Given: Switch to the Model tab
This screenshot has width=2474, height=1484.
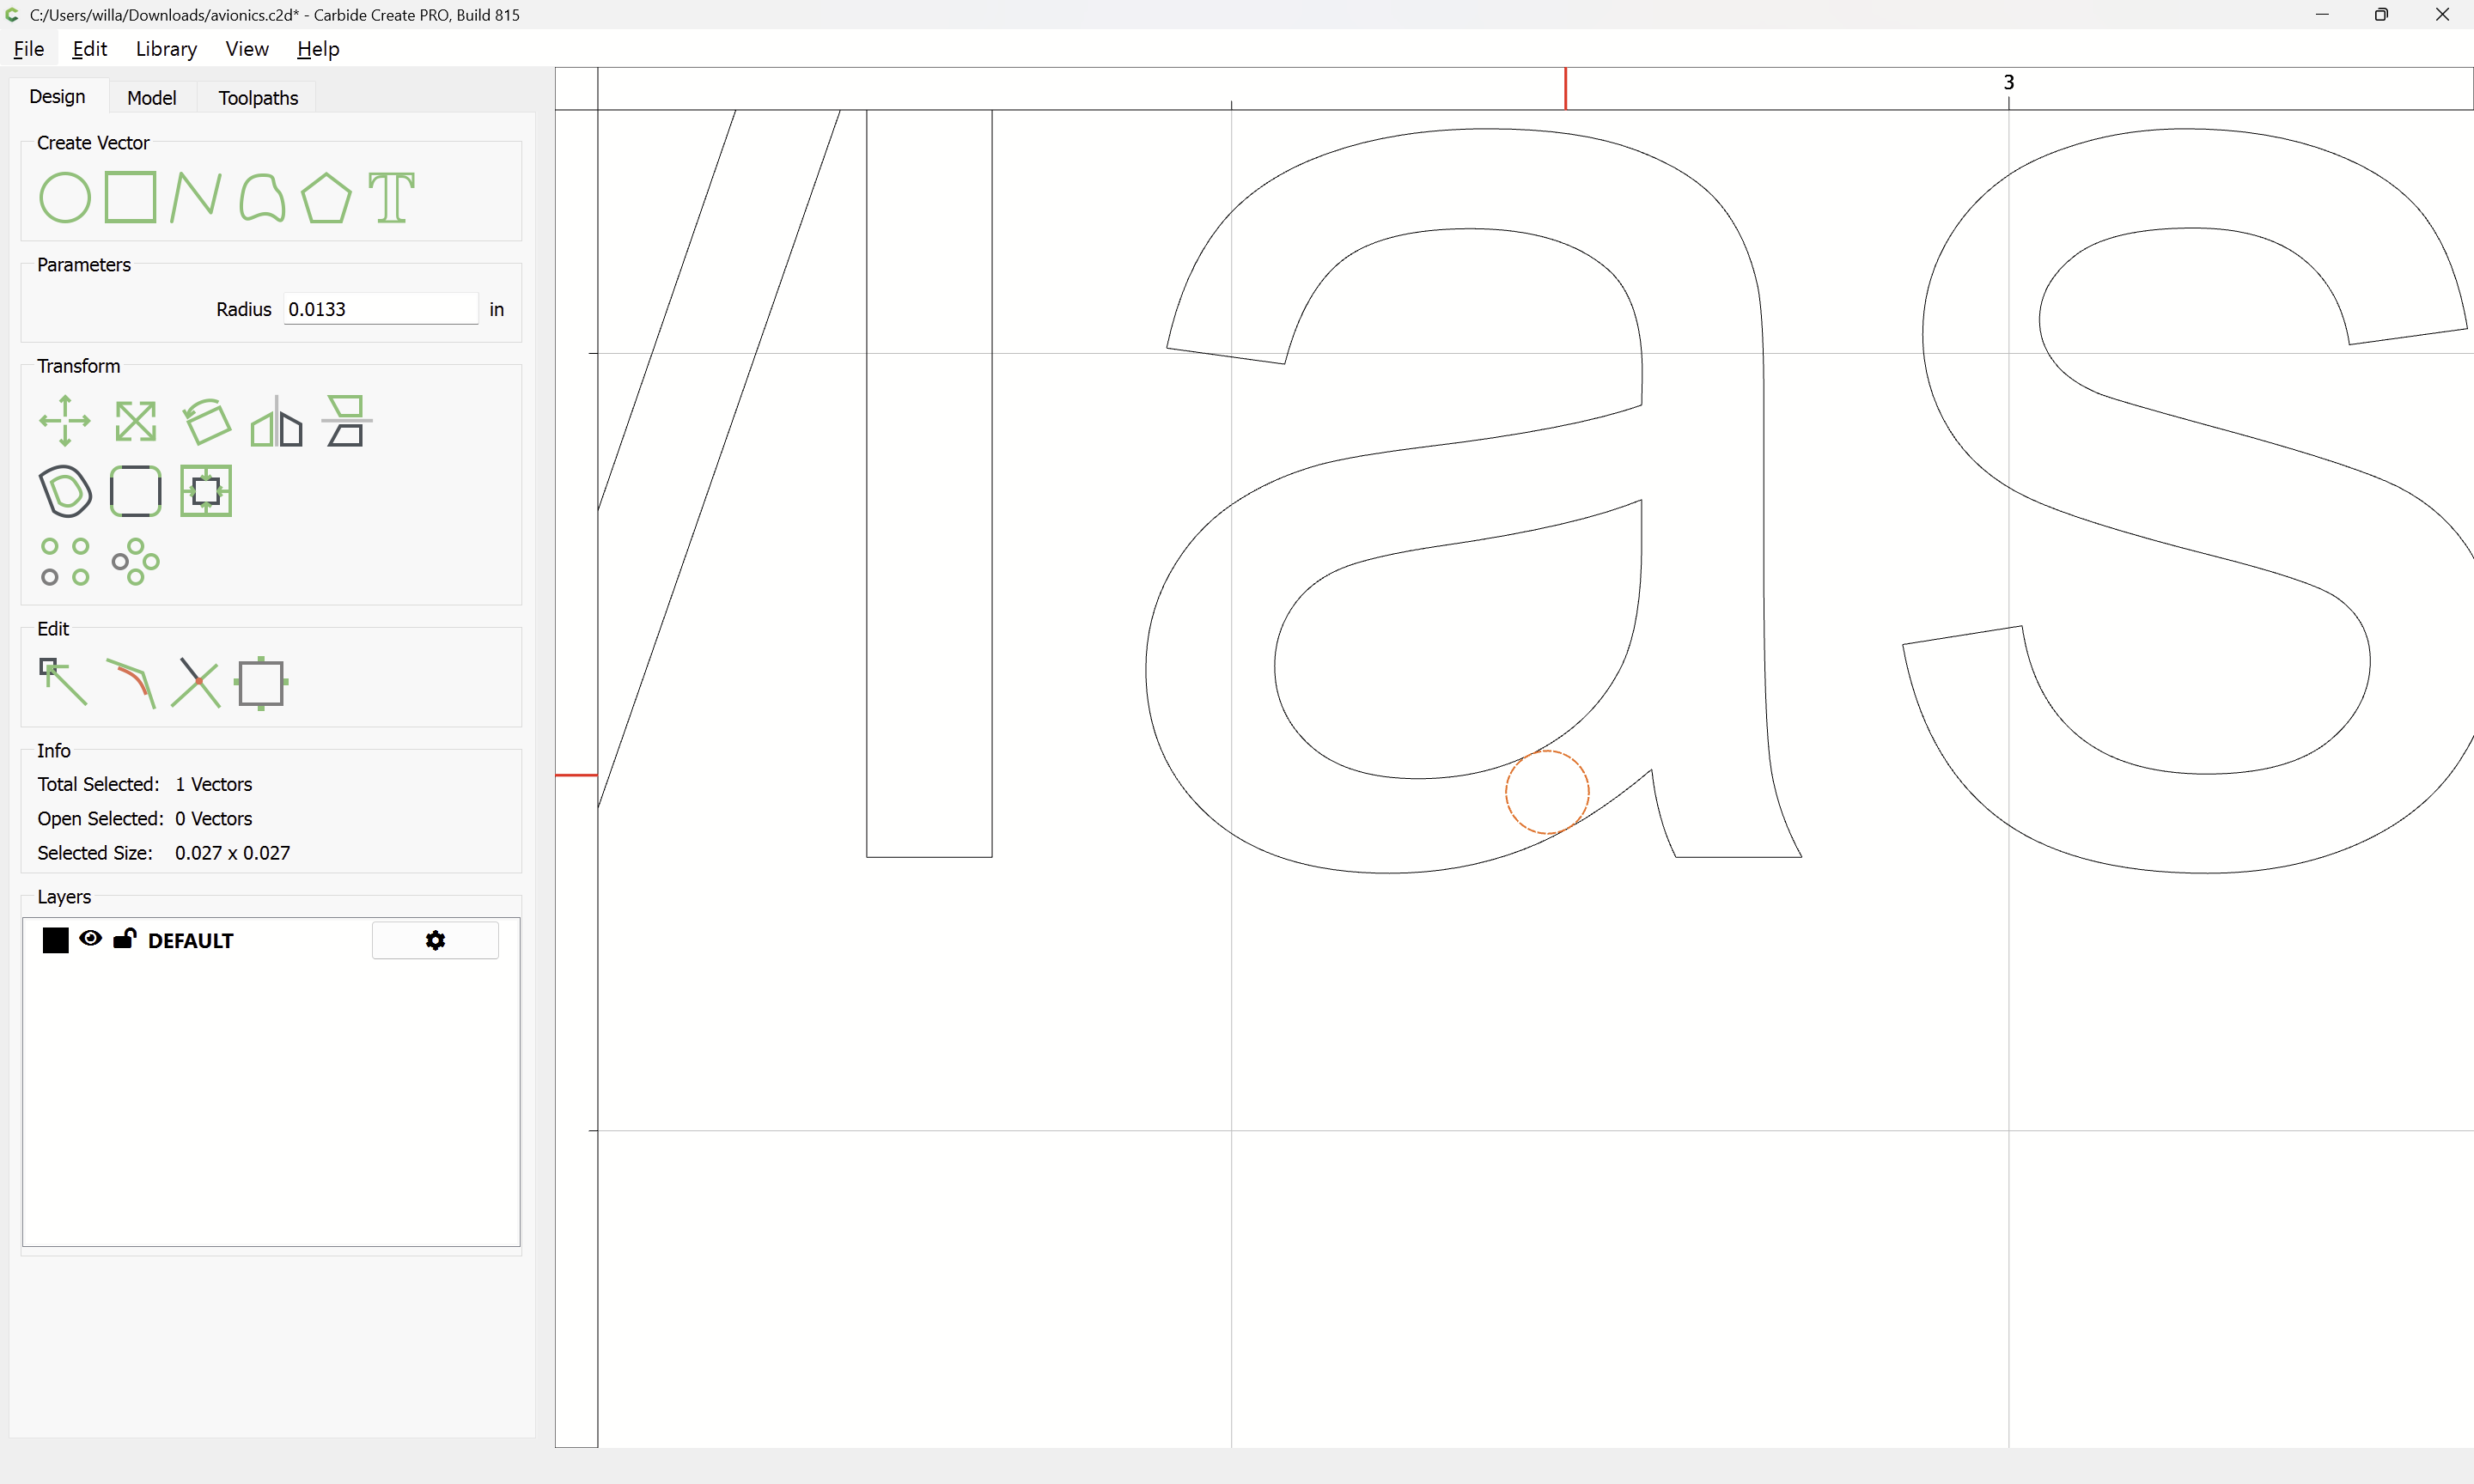Looking at the screenshot, I should [152, 98].
